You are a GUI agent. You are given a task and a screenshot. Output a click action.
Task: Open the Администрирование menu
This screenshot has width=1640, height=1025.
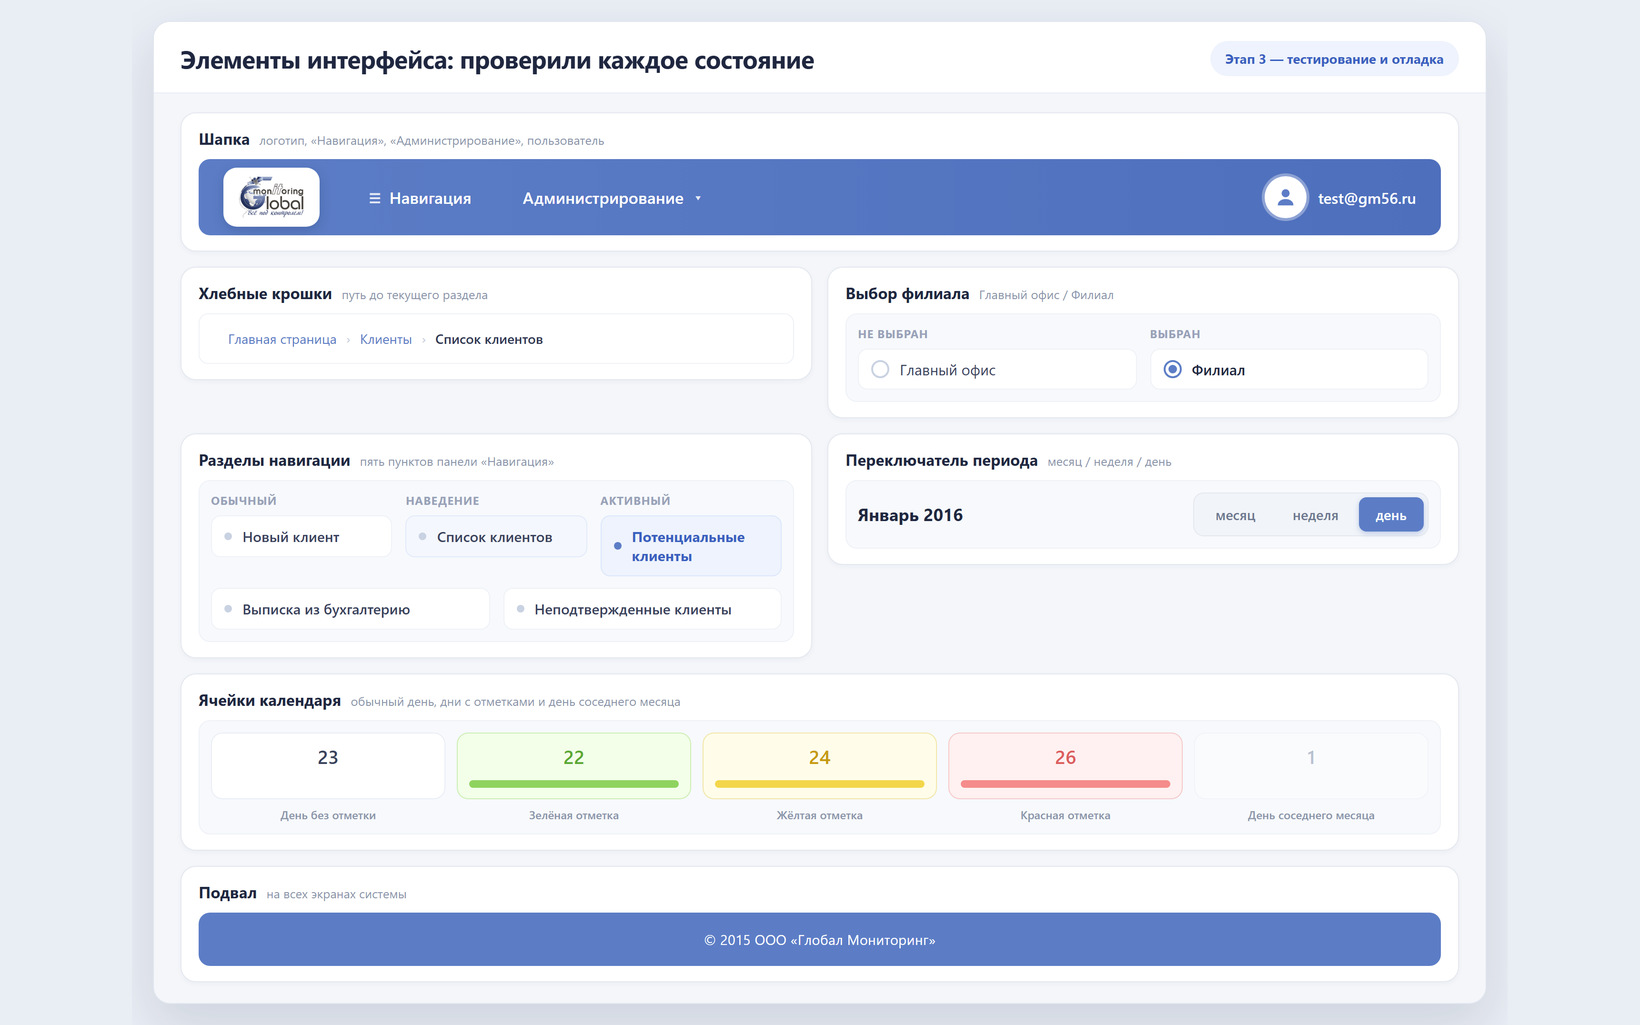click(611, 198)
